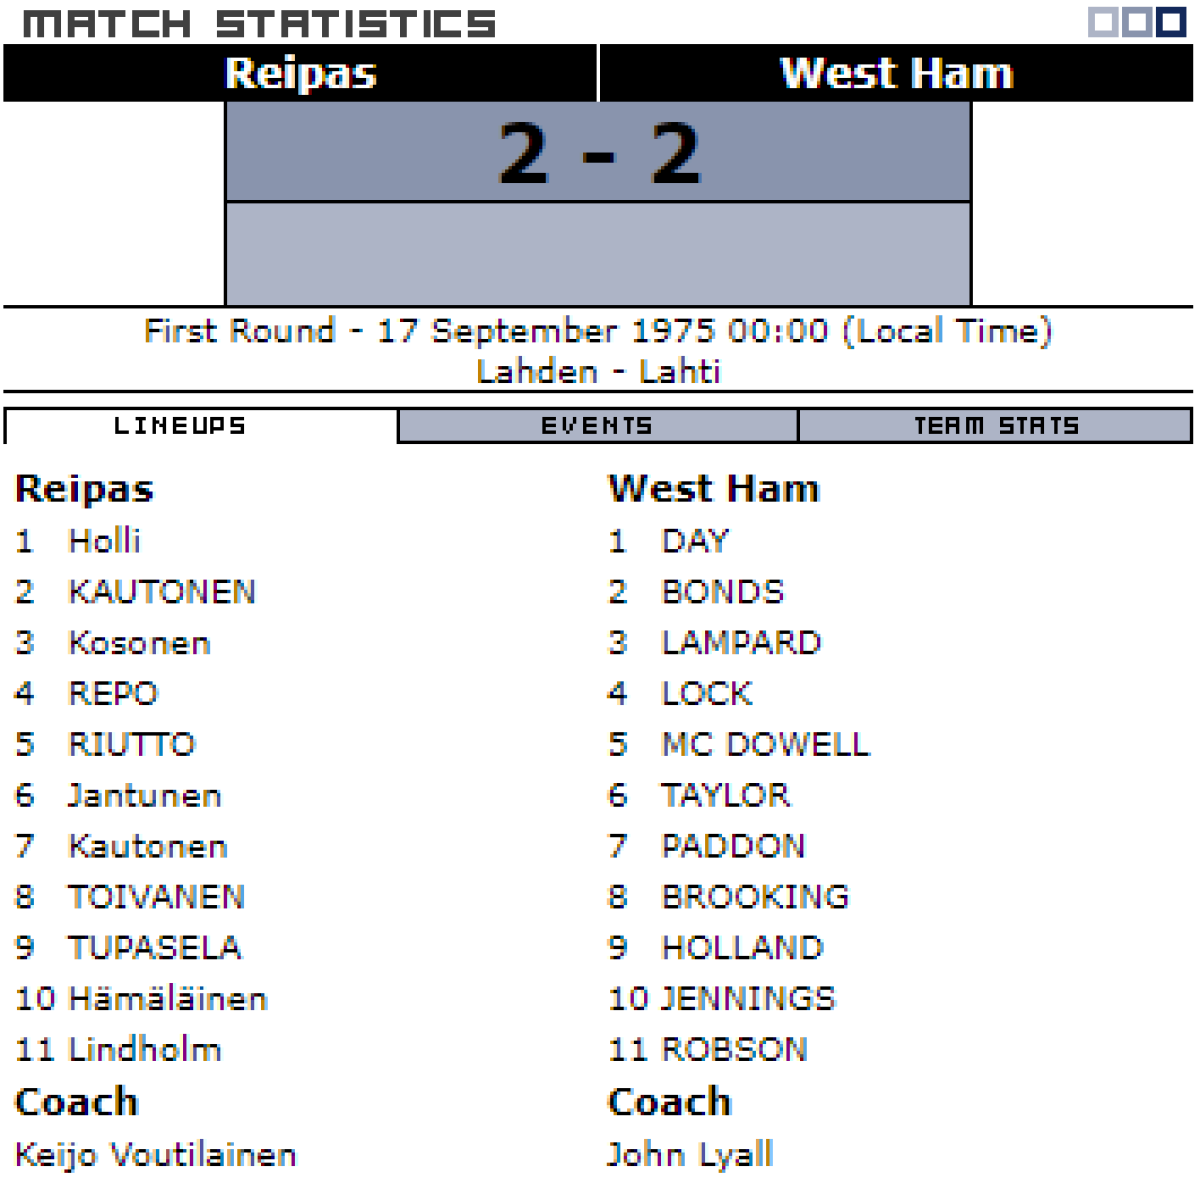Click the Lahden - Lahti venue text
The height and width of the screenshot is (1183, 1200).
click(x=598, y=372)
